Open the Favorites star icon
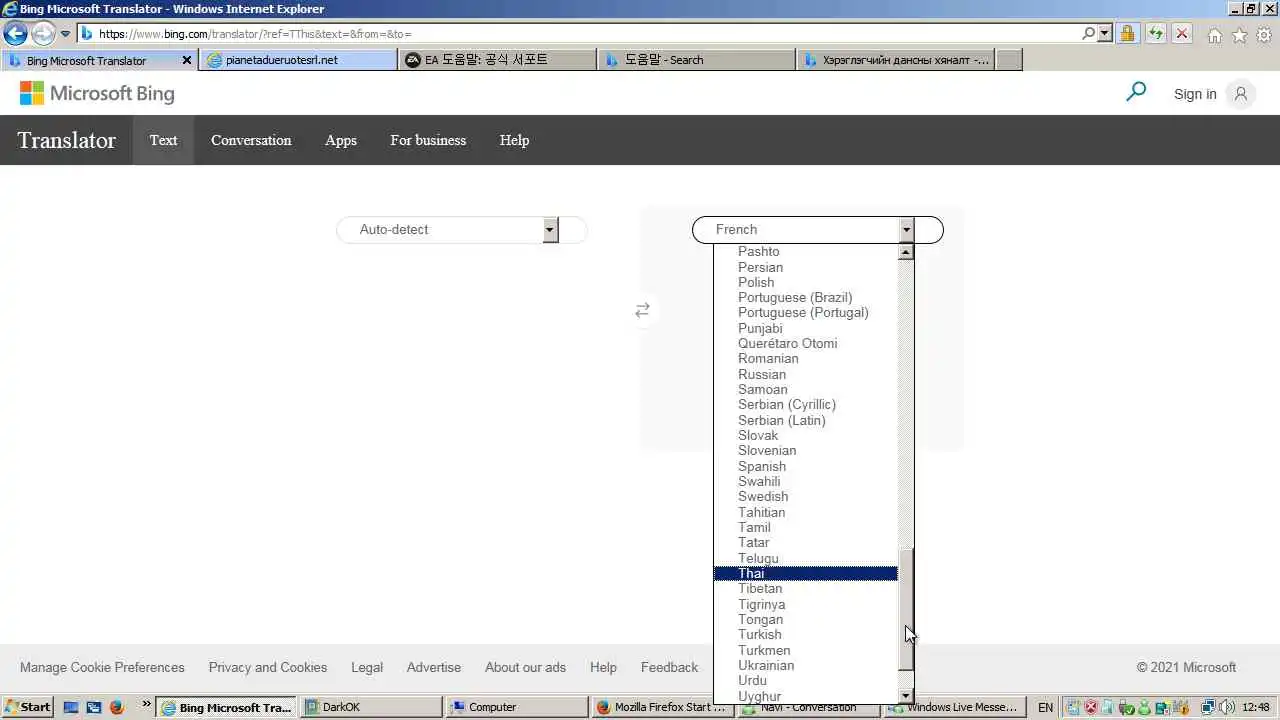 pos(1239,35)
